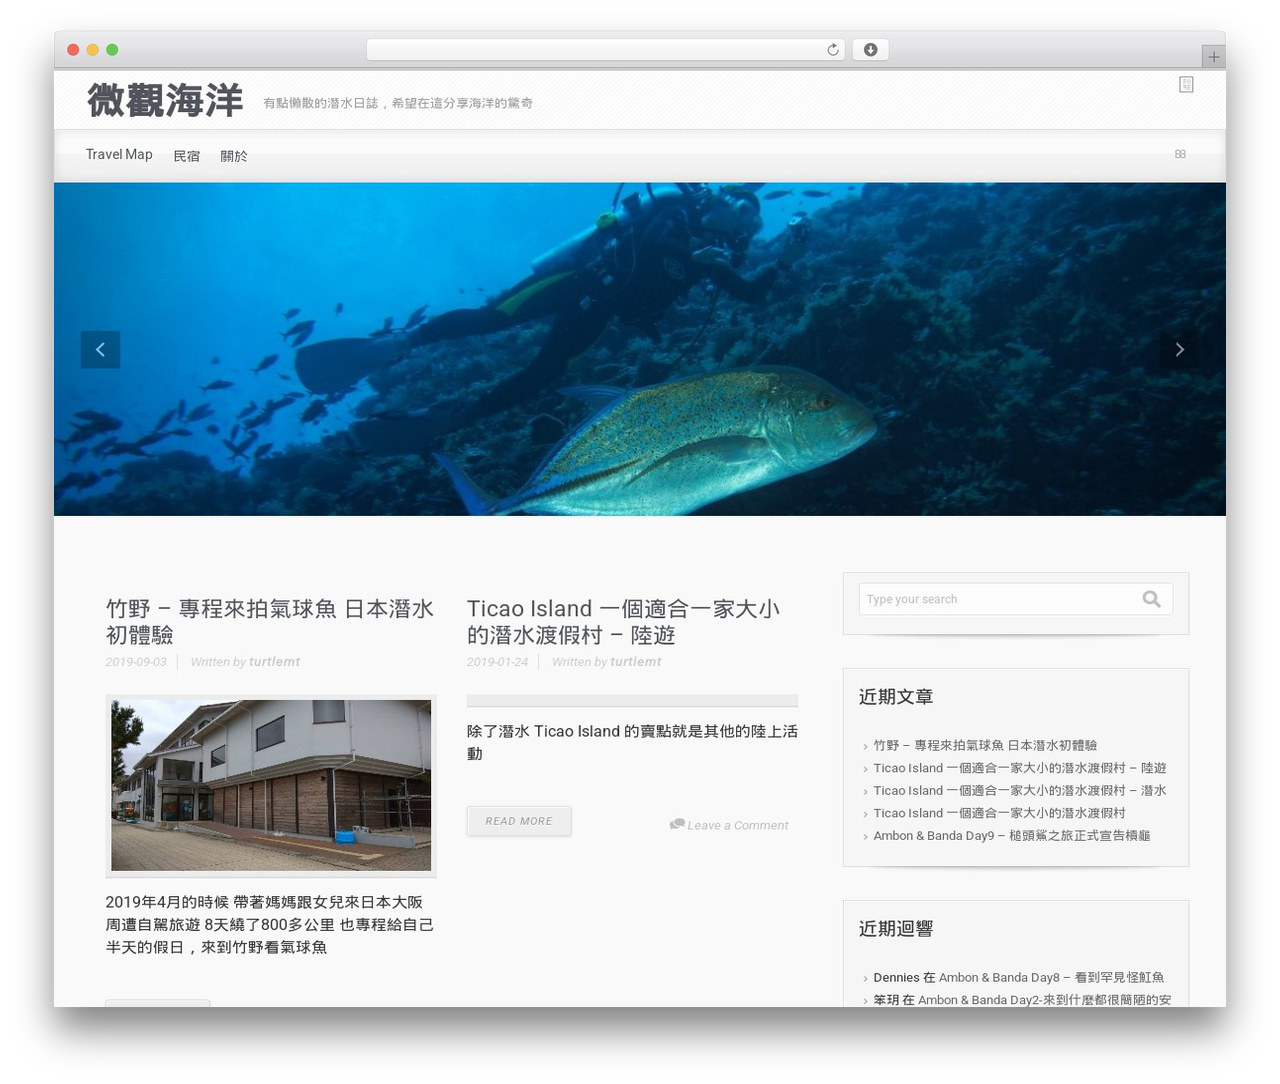Click date 2019-01-24 under Ticao post
This screenshot has height=1084, width=1280.
click(497, 662)
